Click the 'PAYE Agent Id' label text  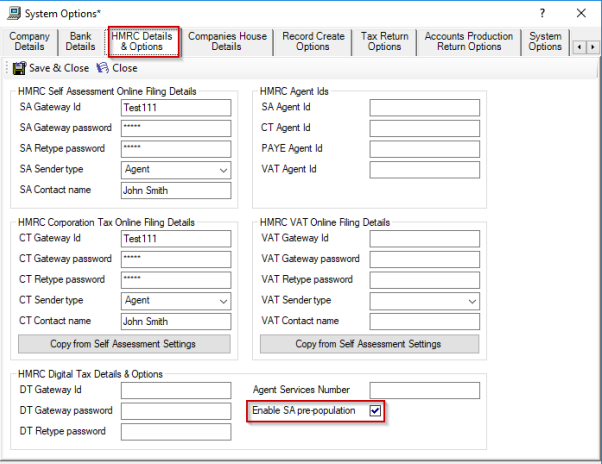[291, 148]
